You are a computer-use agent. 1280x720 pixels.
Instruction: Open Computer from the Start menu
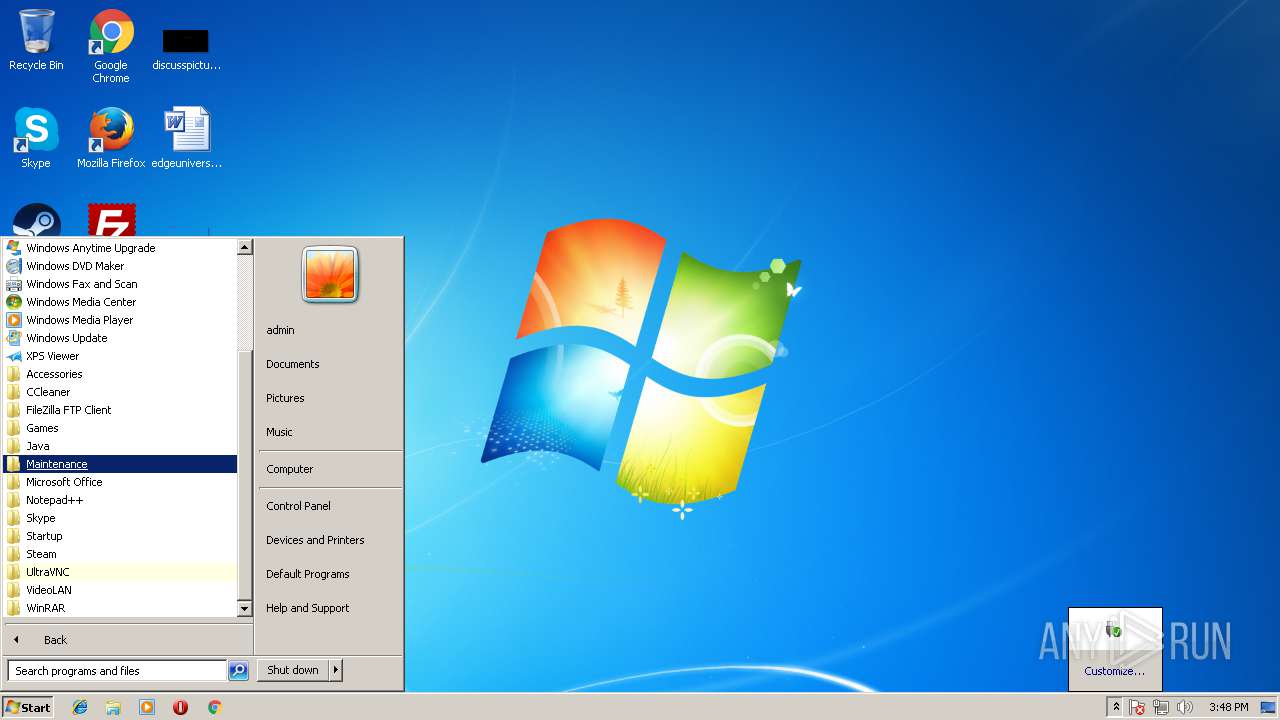click(330, 469)
